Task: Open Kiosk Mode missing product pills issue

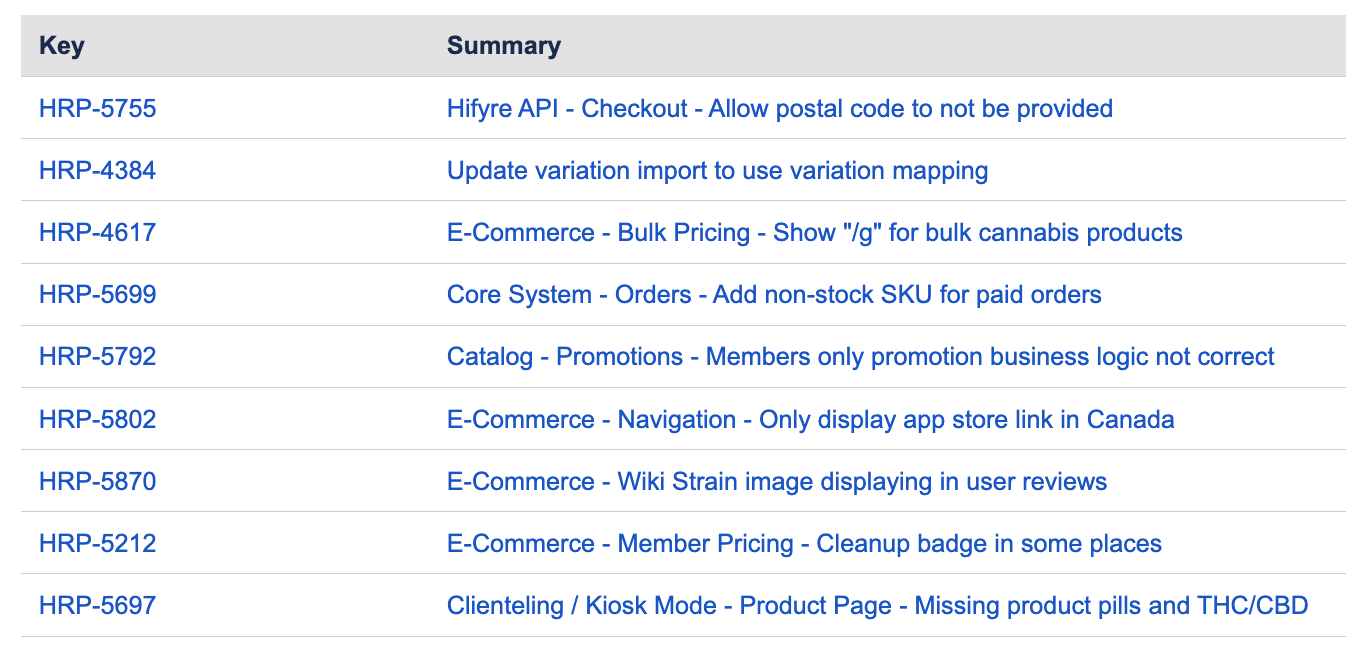Action: 877,605
